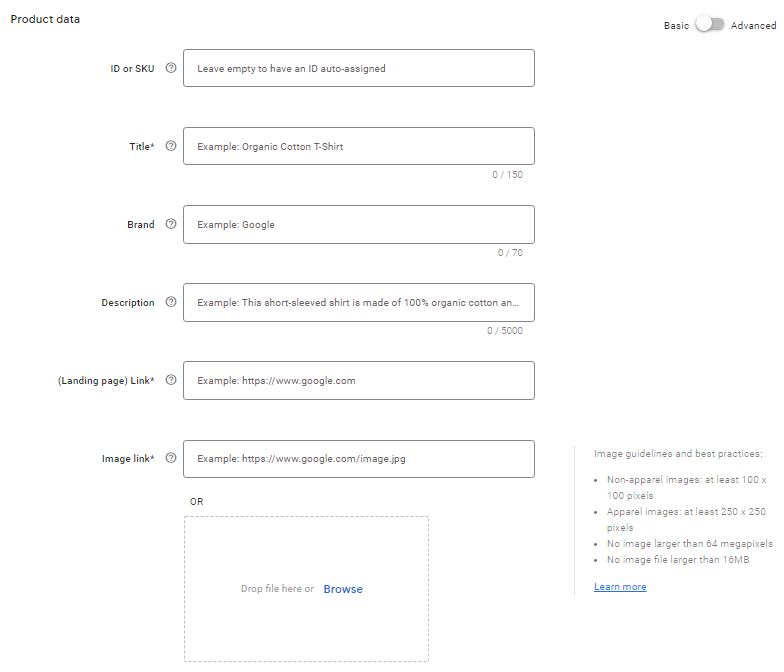
Task: Click help icon for Landing page Link
Action: coord(171,380)
